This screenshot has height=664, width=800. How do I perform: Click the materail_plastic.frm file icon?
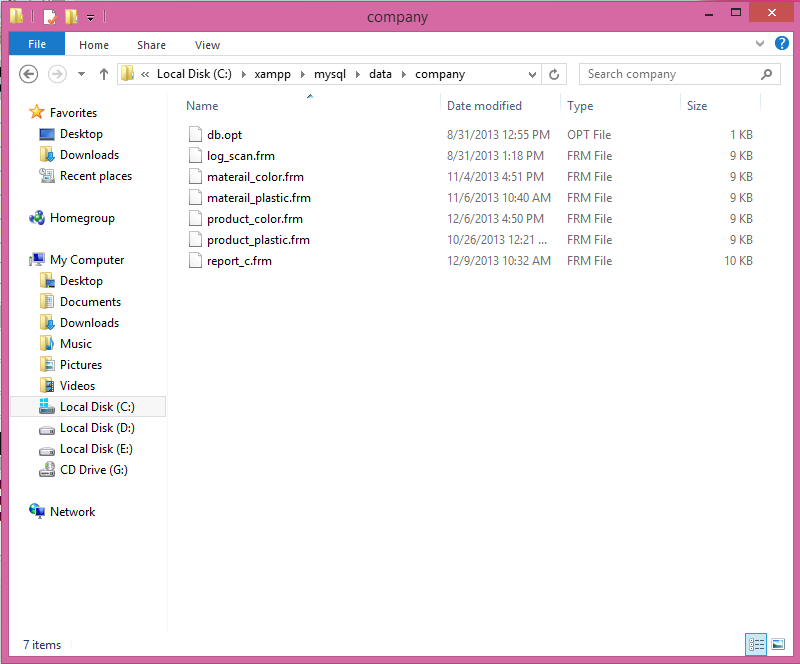pos(195,198)
